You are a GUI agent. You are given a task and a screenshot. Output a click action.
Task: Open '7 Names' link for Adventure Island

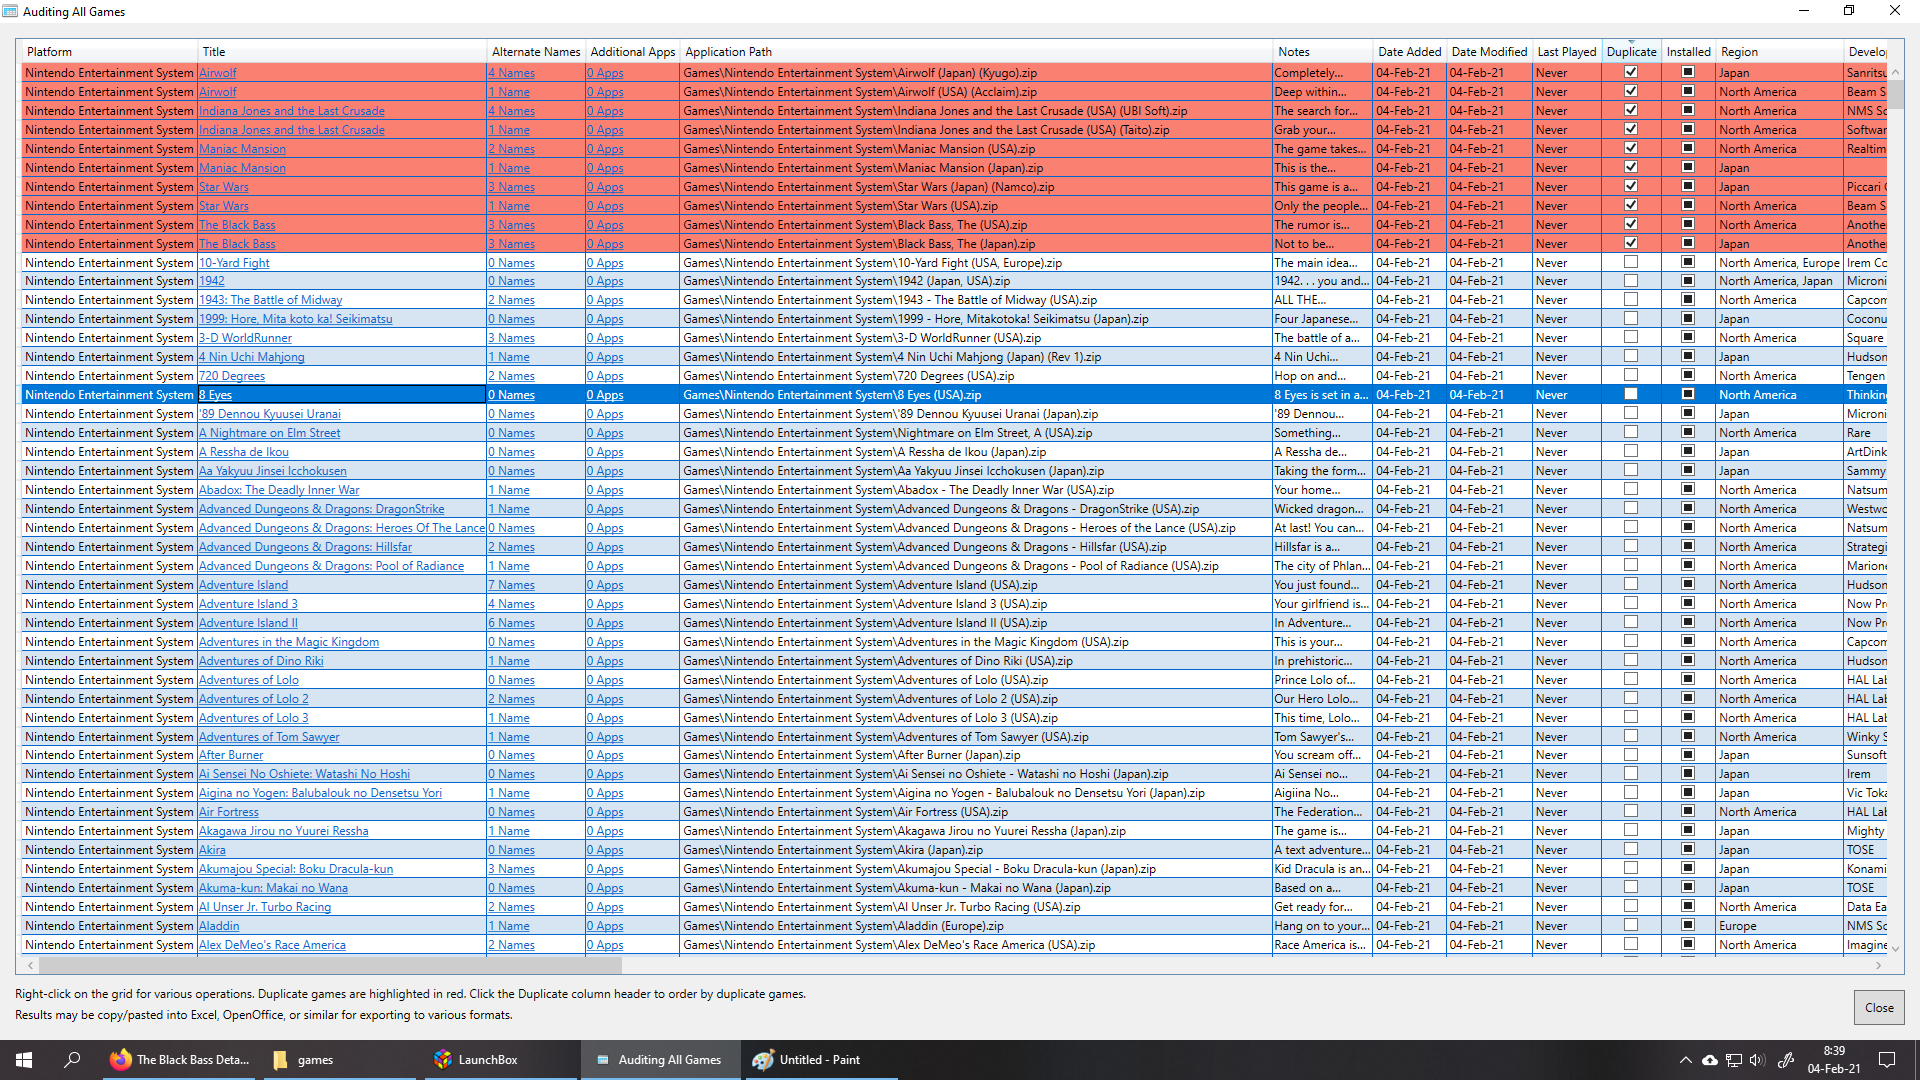[x=511, y=585]
